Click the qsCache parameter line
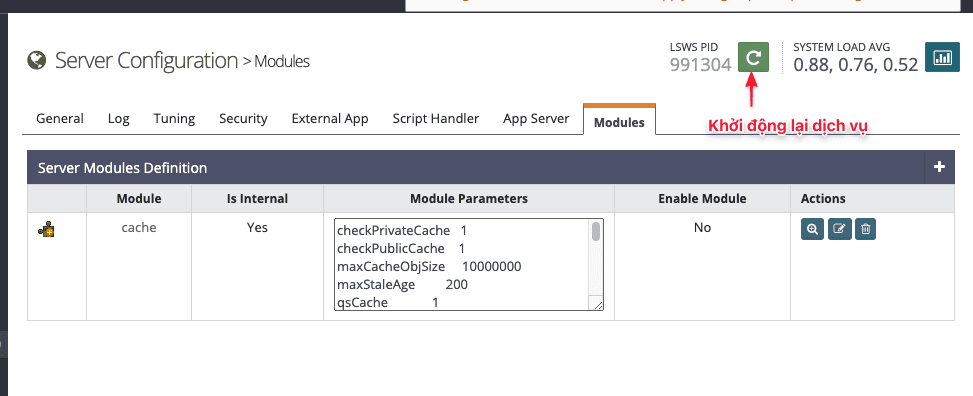The width and height of the screenshot is (973, 396). click(388, 303)
